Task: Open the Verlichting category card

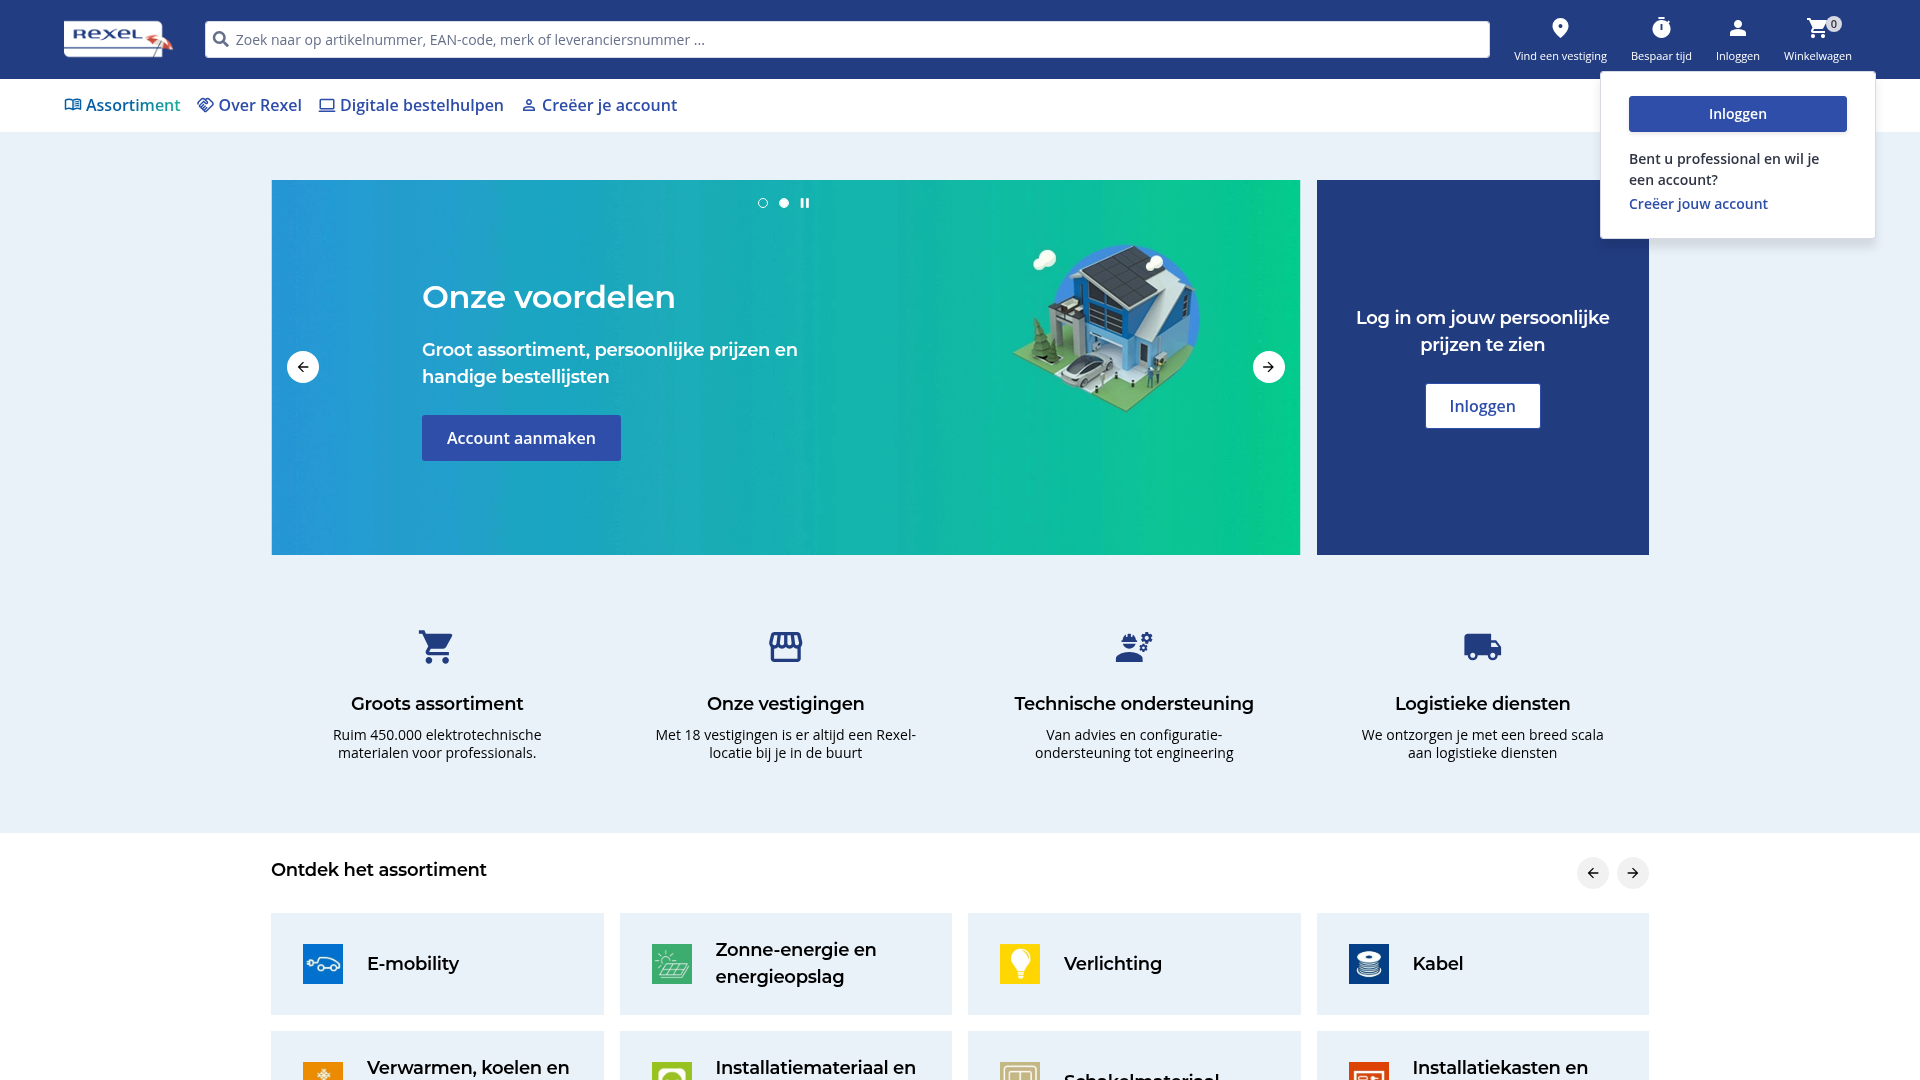Action: 1134,964
